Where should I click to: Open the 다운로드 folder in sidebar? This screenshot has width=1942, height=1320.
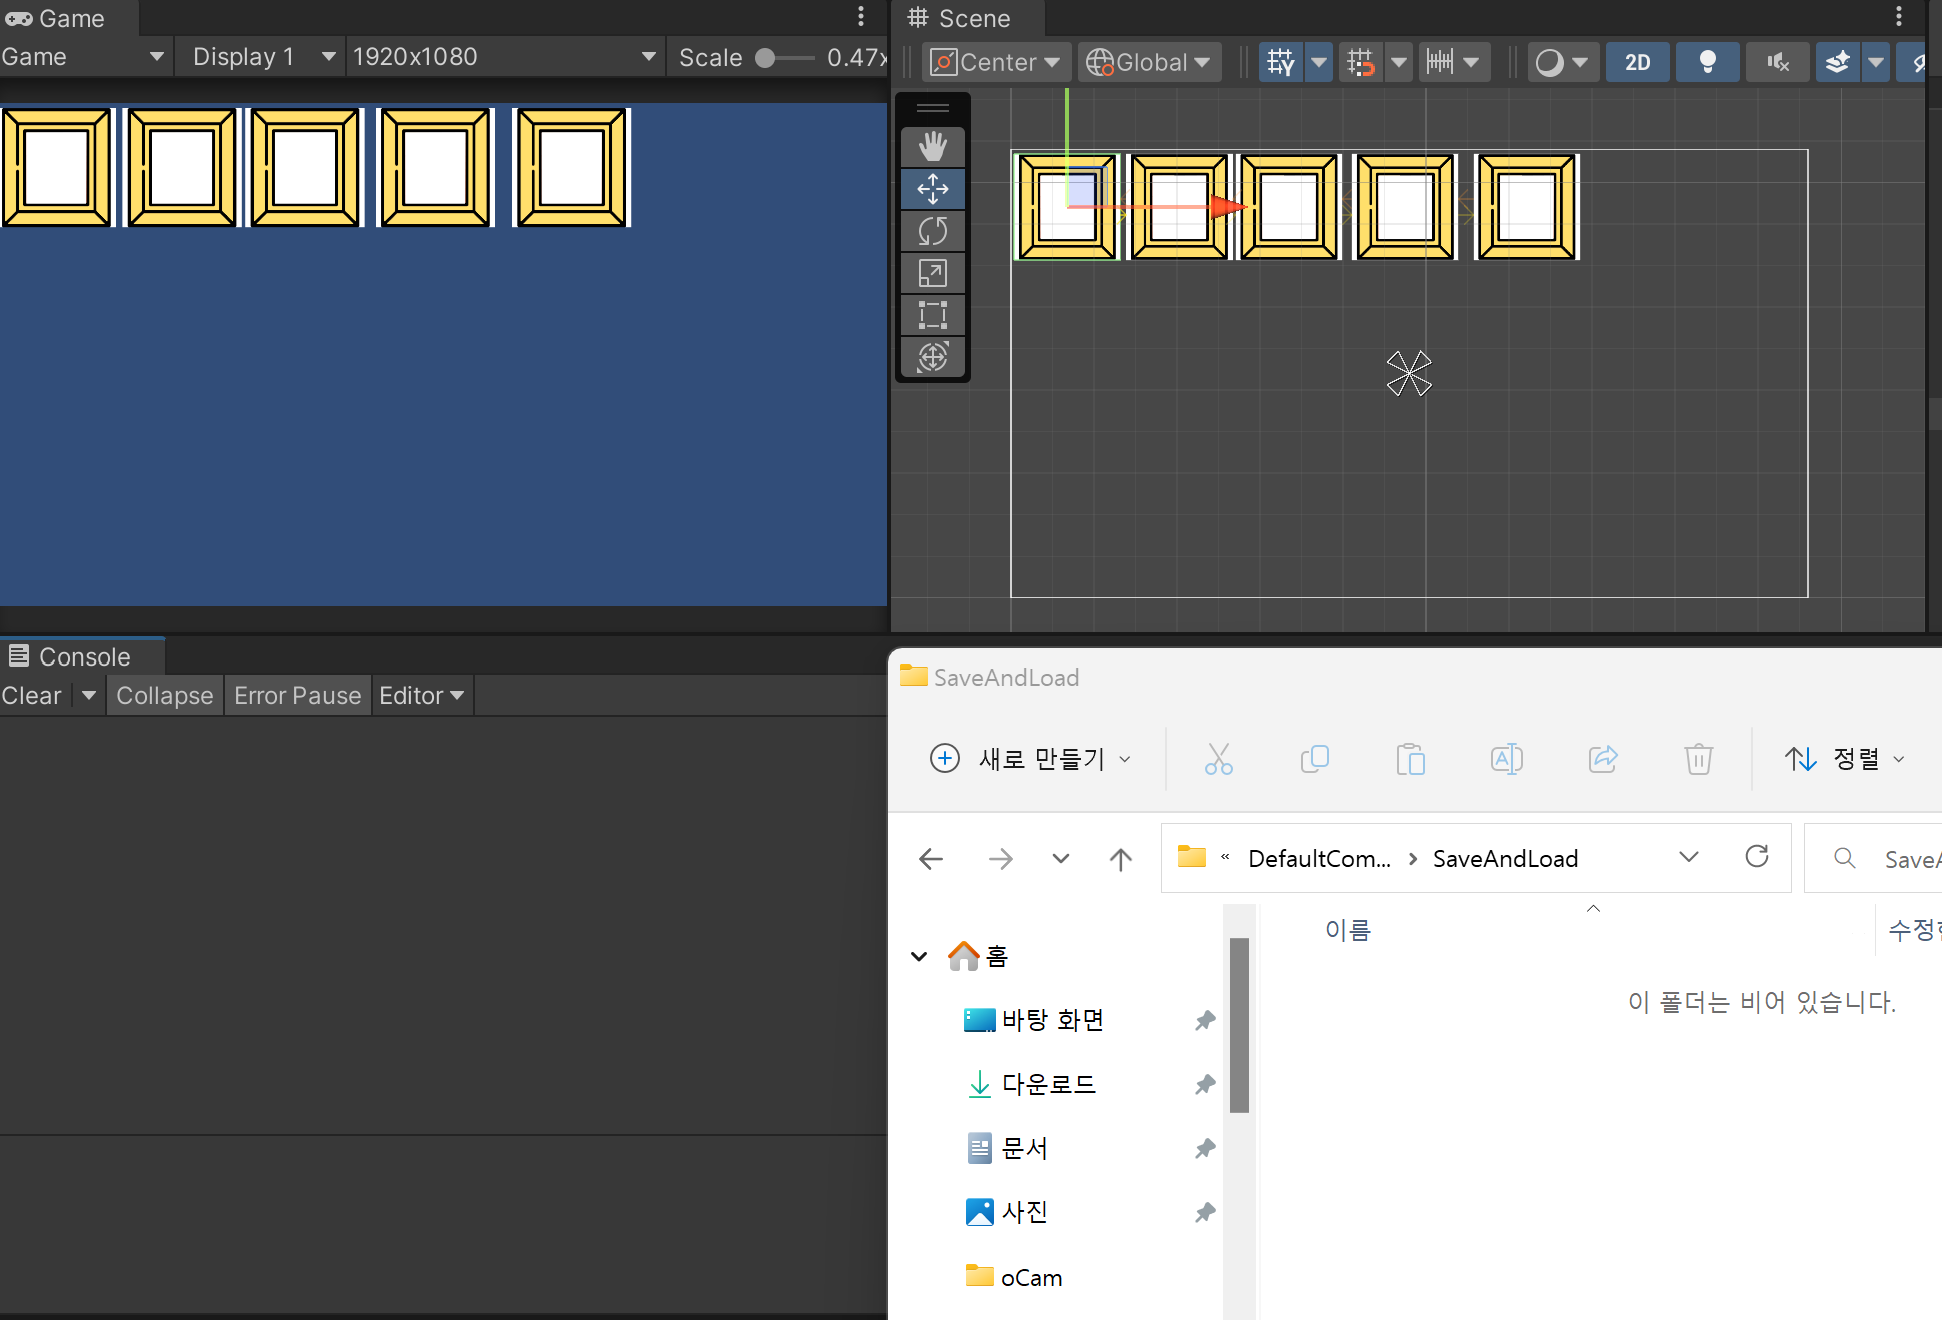point(1048,1083)
